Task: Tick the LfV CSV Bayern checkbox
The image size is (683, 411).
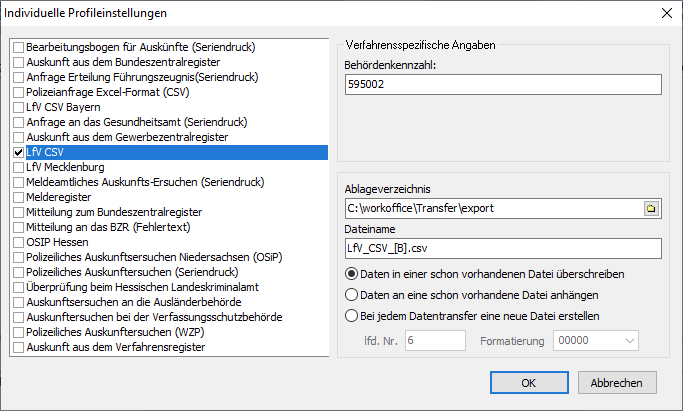Action: click(x=19, y=107)
